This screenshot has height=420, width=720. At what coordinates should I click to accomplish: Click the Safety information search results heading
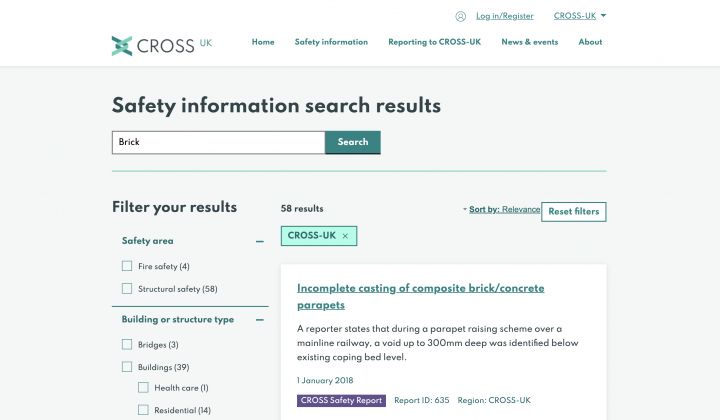click(276, 106)
